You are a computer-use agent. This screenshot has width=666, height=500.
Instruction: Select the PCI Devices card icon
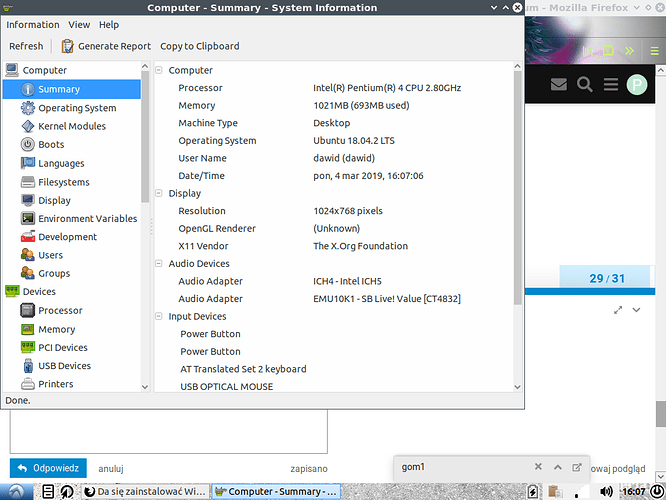pyautogui.click(x=28, y=347)
